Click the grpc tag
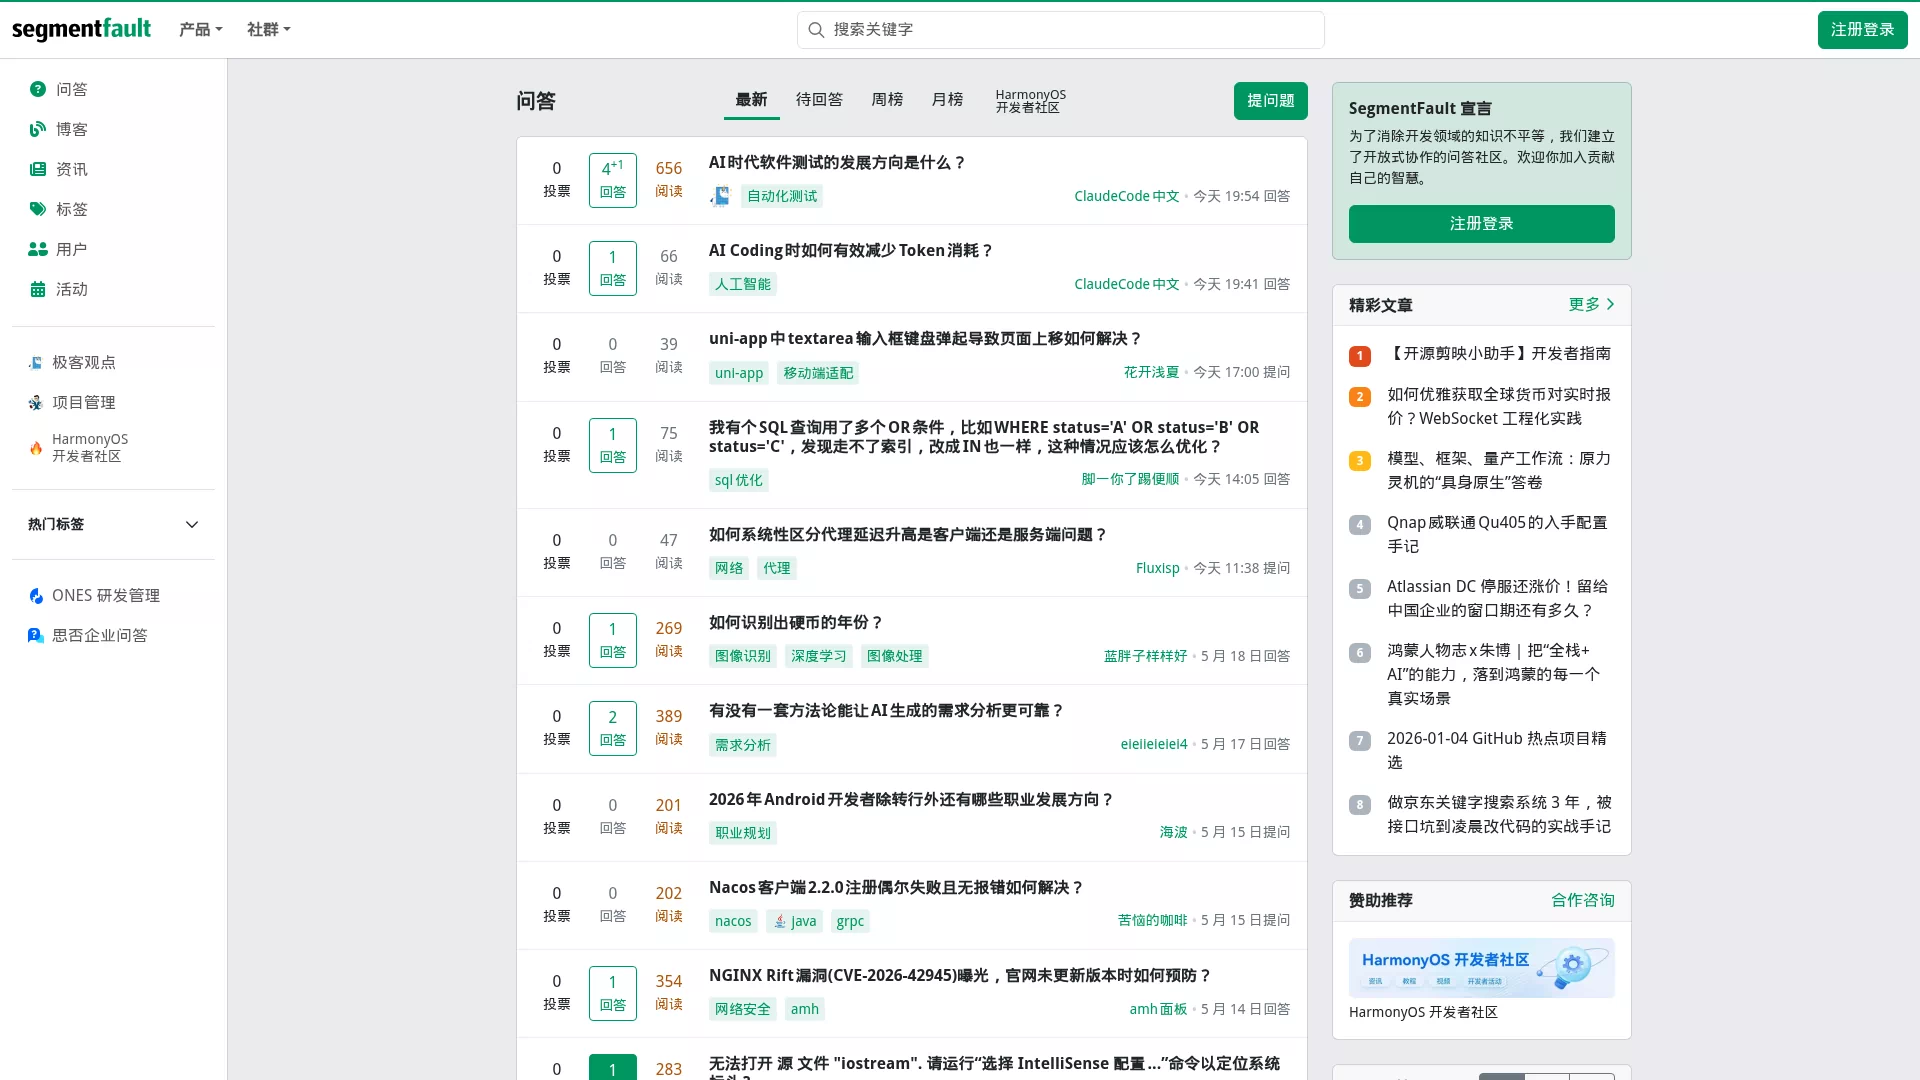1920x1080 pixels. pos(850,921)
